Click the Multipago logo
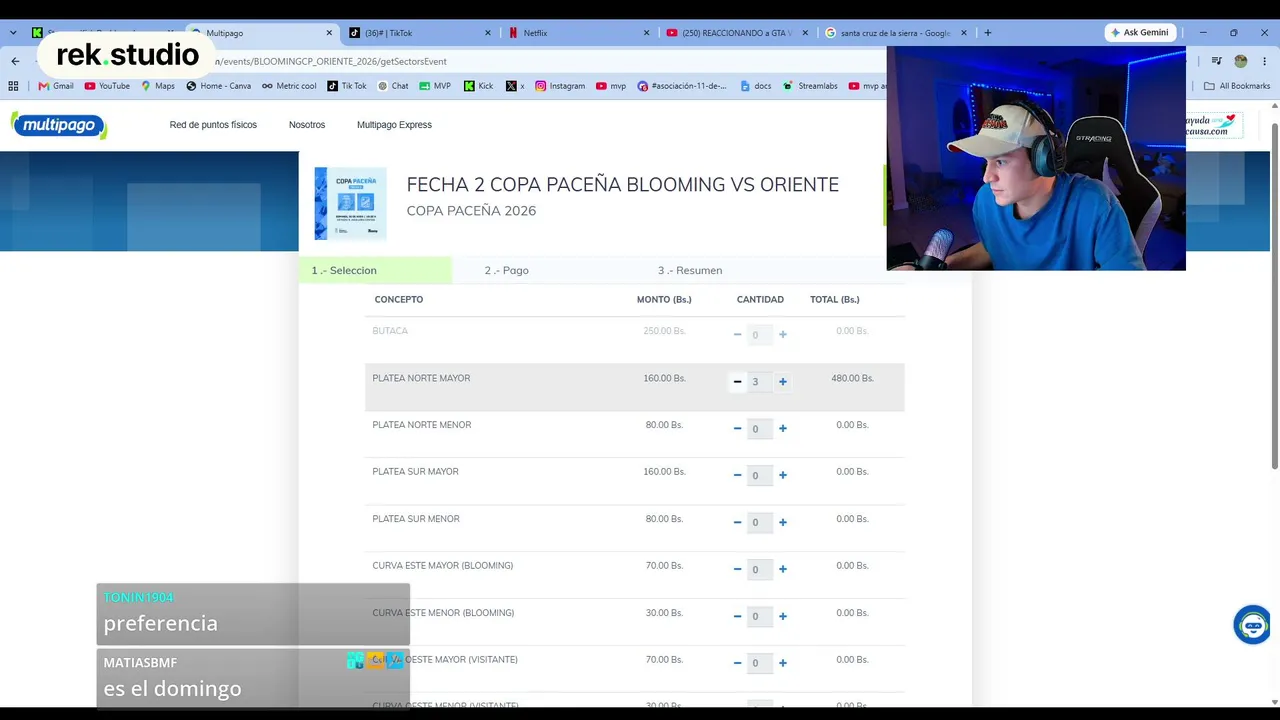1280x720 pixels. point(59,125)
